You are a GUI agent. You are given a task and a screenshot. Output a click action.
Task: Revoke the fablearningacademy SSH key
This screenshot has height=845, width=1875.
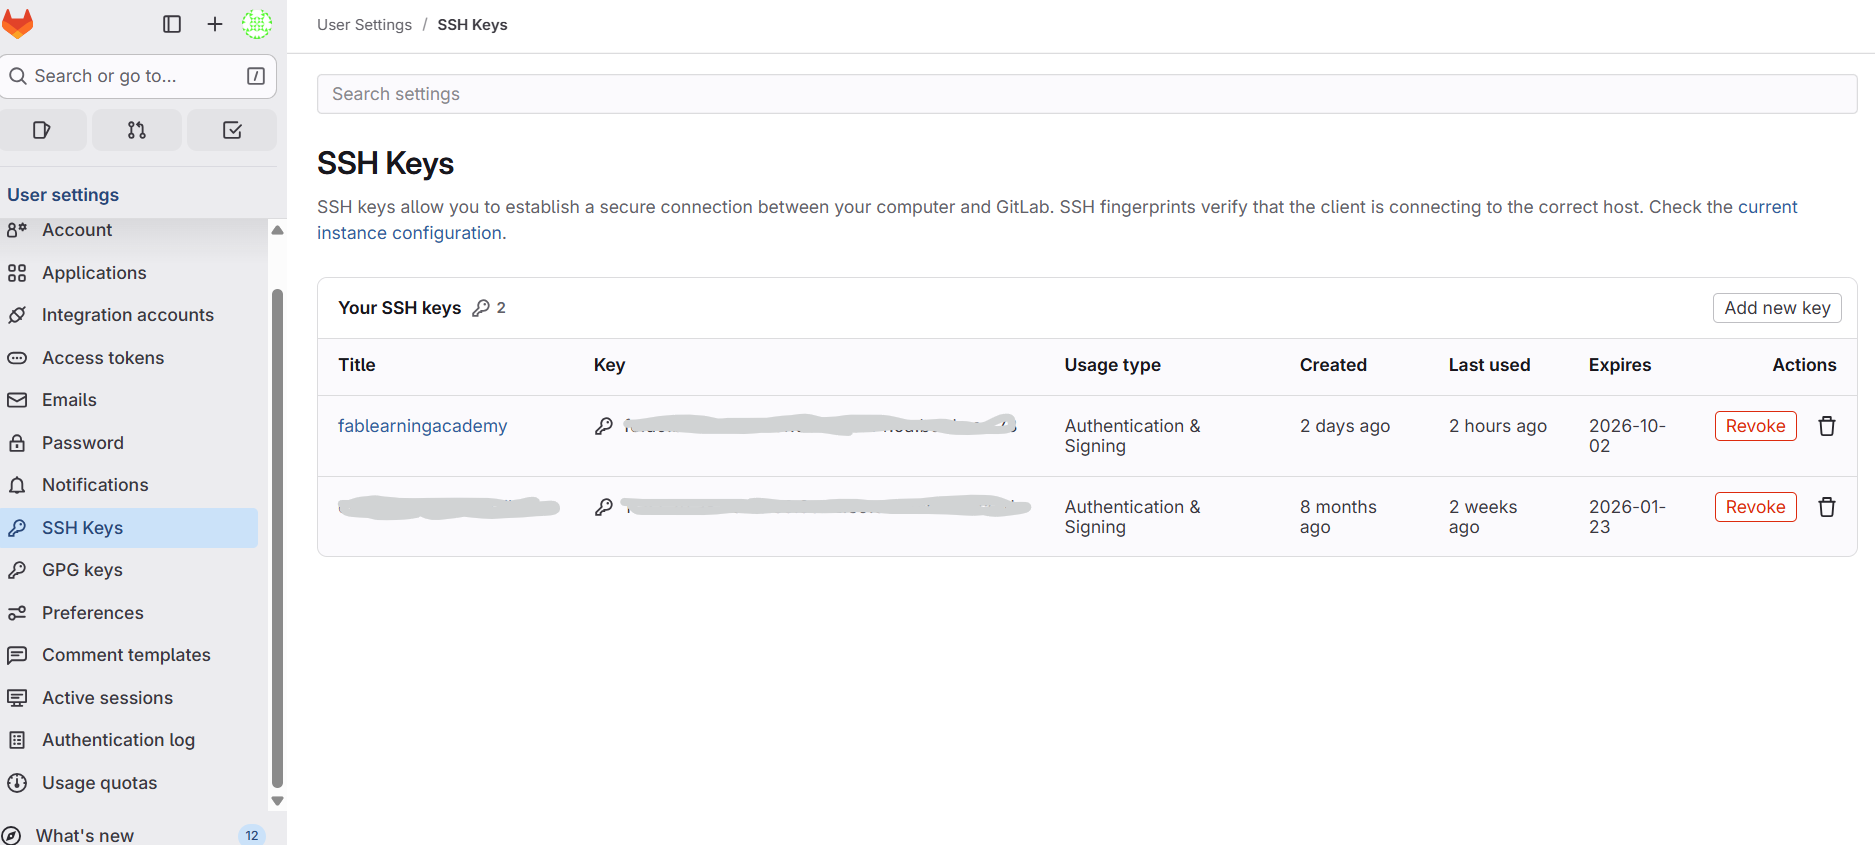(x=1755, y=426)
